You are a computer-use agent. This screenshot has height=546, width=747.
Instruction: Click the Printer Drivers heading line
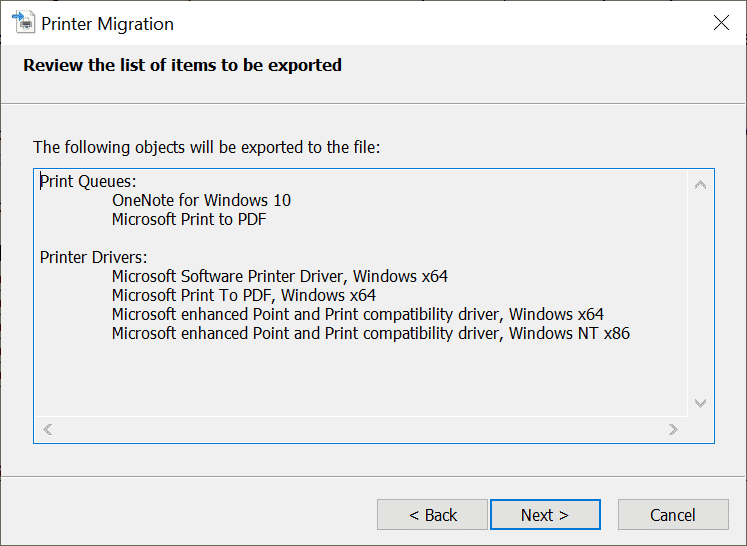[93, 257]
